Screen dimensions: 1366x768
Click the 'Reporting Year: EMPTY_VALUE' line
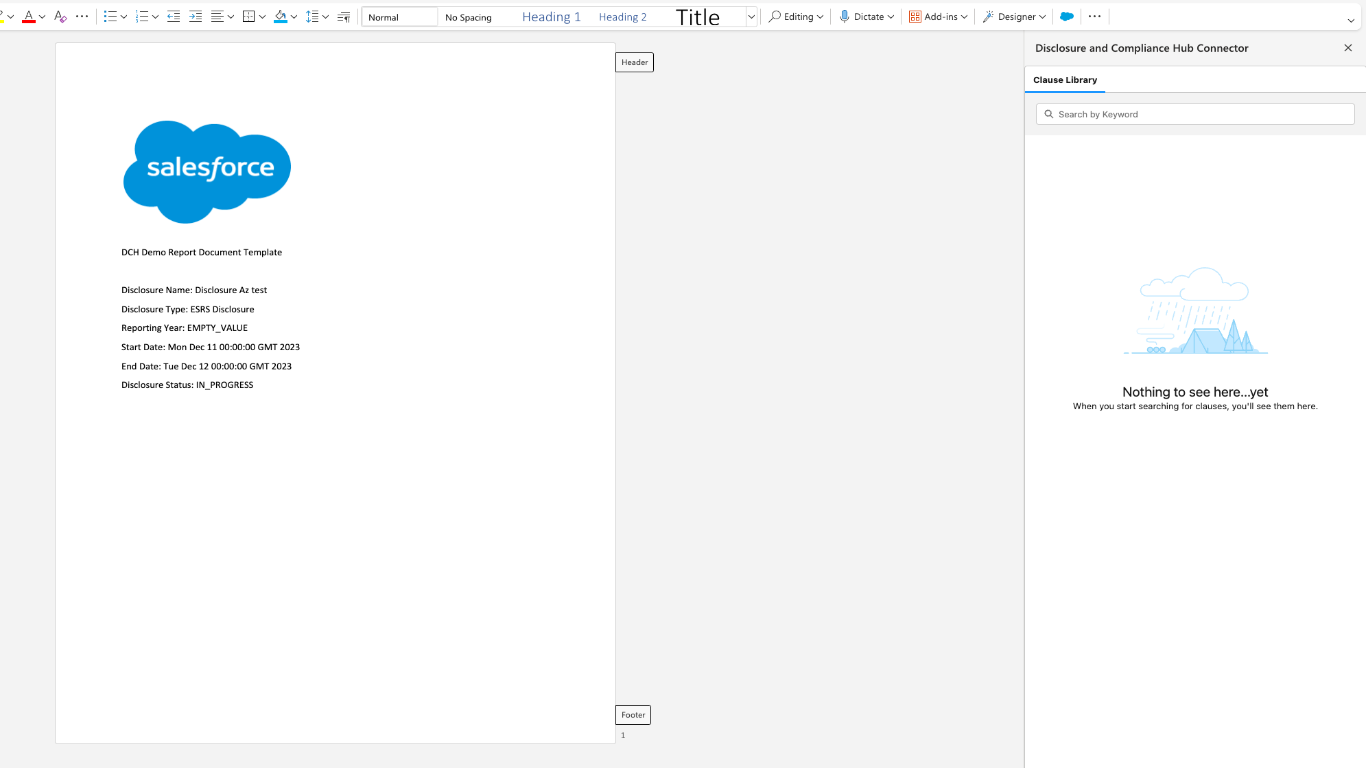(x=185, y=328)
